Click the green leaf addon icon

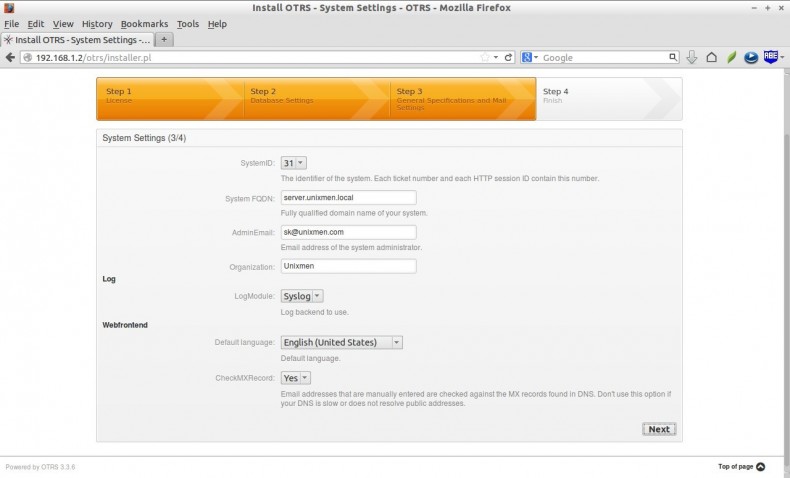731,57
